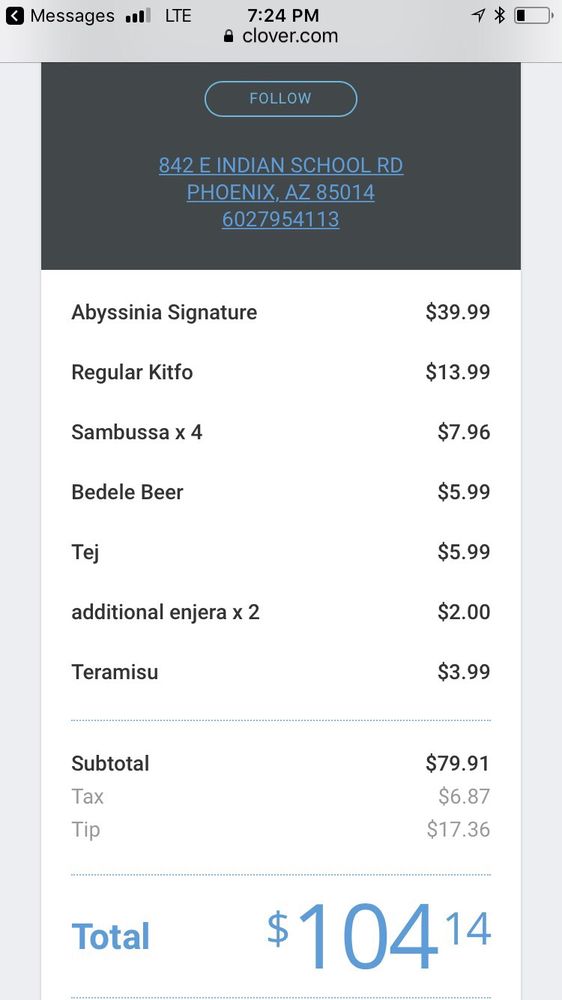Open the Phoenix, AZ 85014 address link
The width and height of the screenshot is (562, 1000).
pos(281,193)
